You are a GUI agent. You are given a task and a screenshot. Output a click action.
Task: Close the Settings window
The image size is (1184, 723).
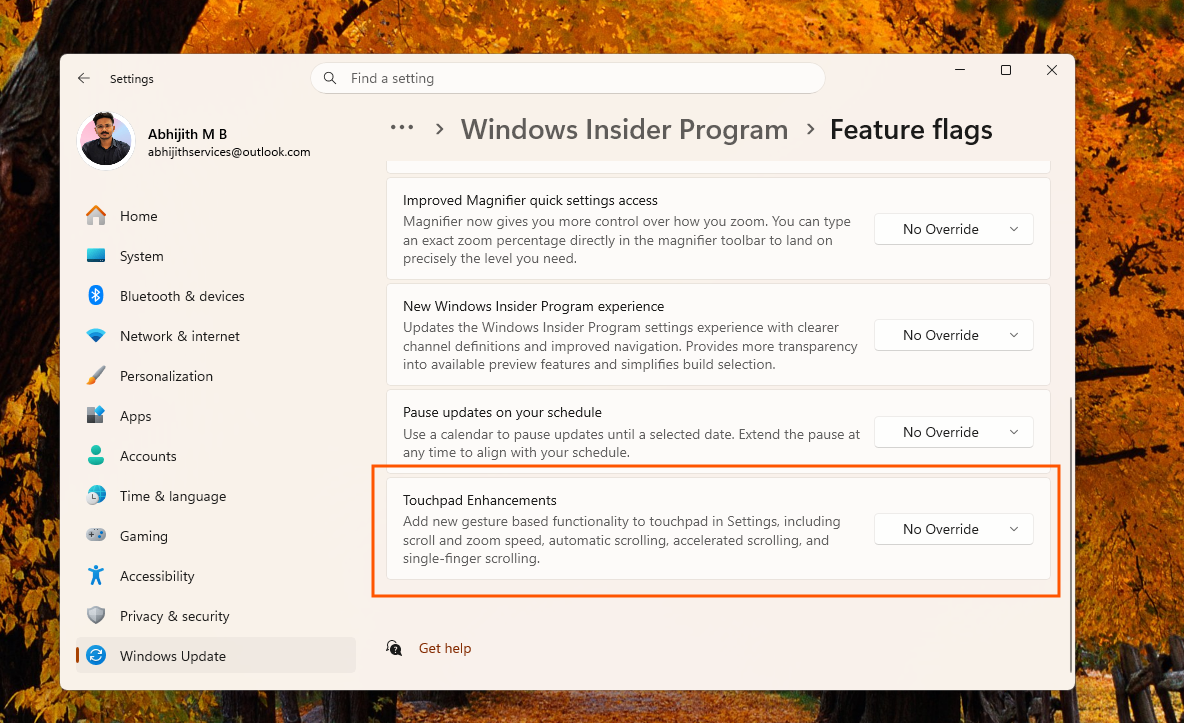pyautogui.click(x=1052, y=70)
